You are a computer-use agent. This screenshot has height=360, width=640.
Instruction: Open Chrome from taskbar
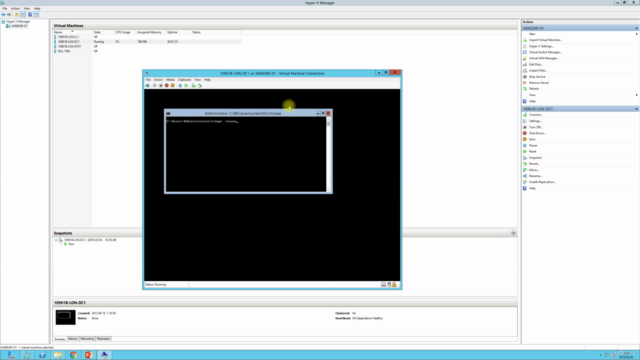pos(73,355)
